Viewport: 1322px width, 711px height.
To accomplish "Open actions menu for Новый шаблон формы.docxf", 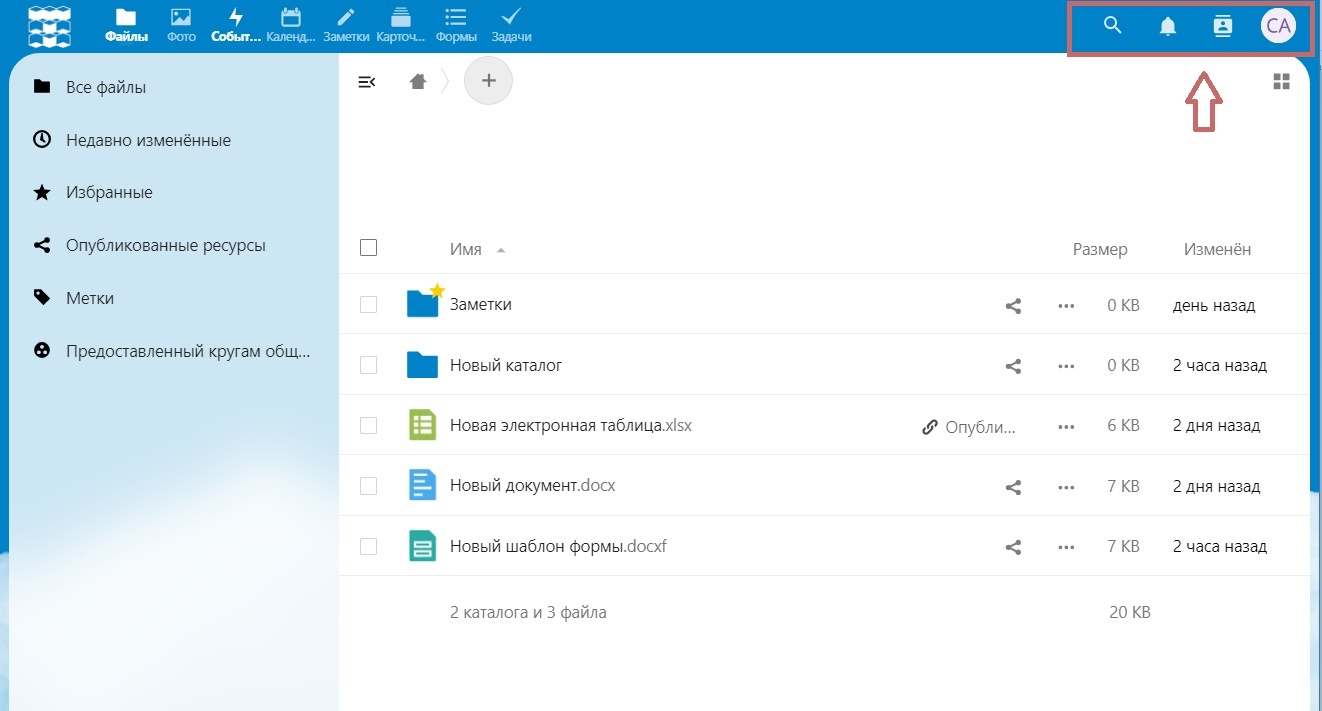I will pos(1065,548).
